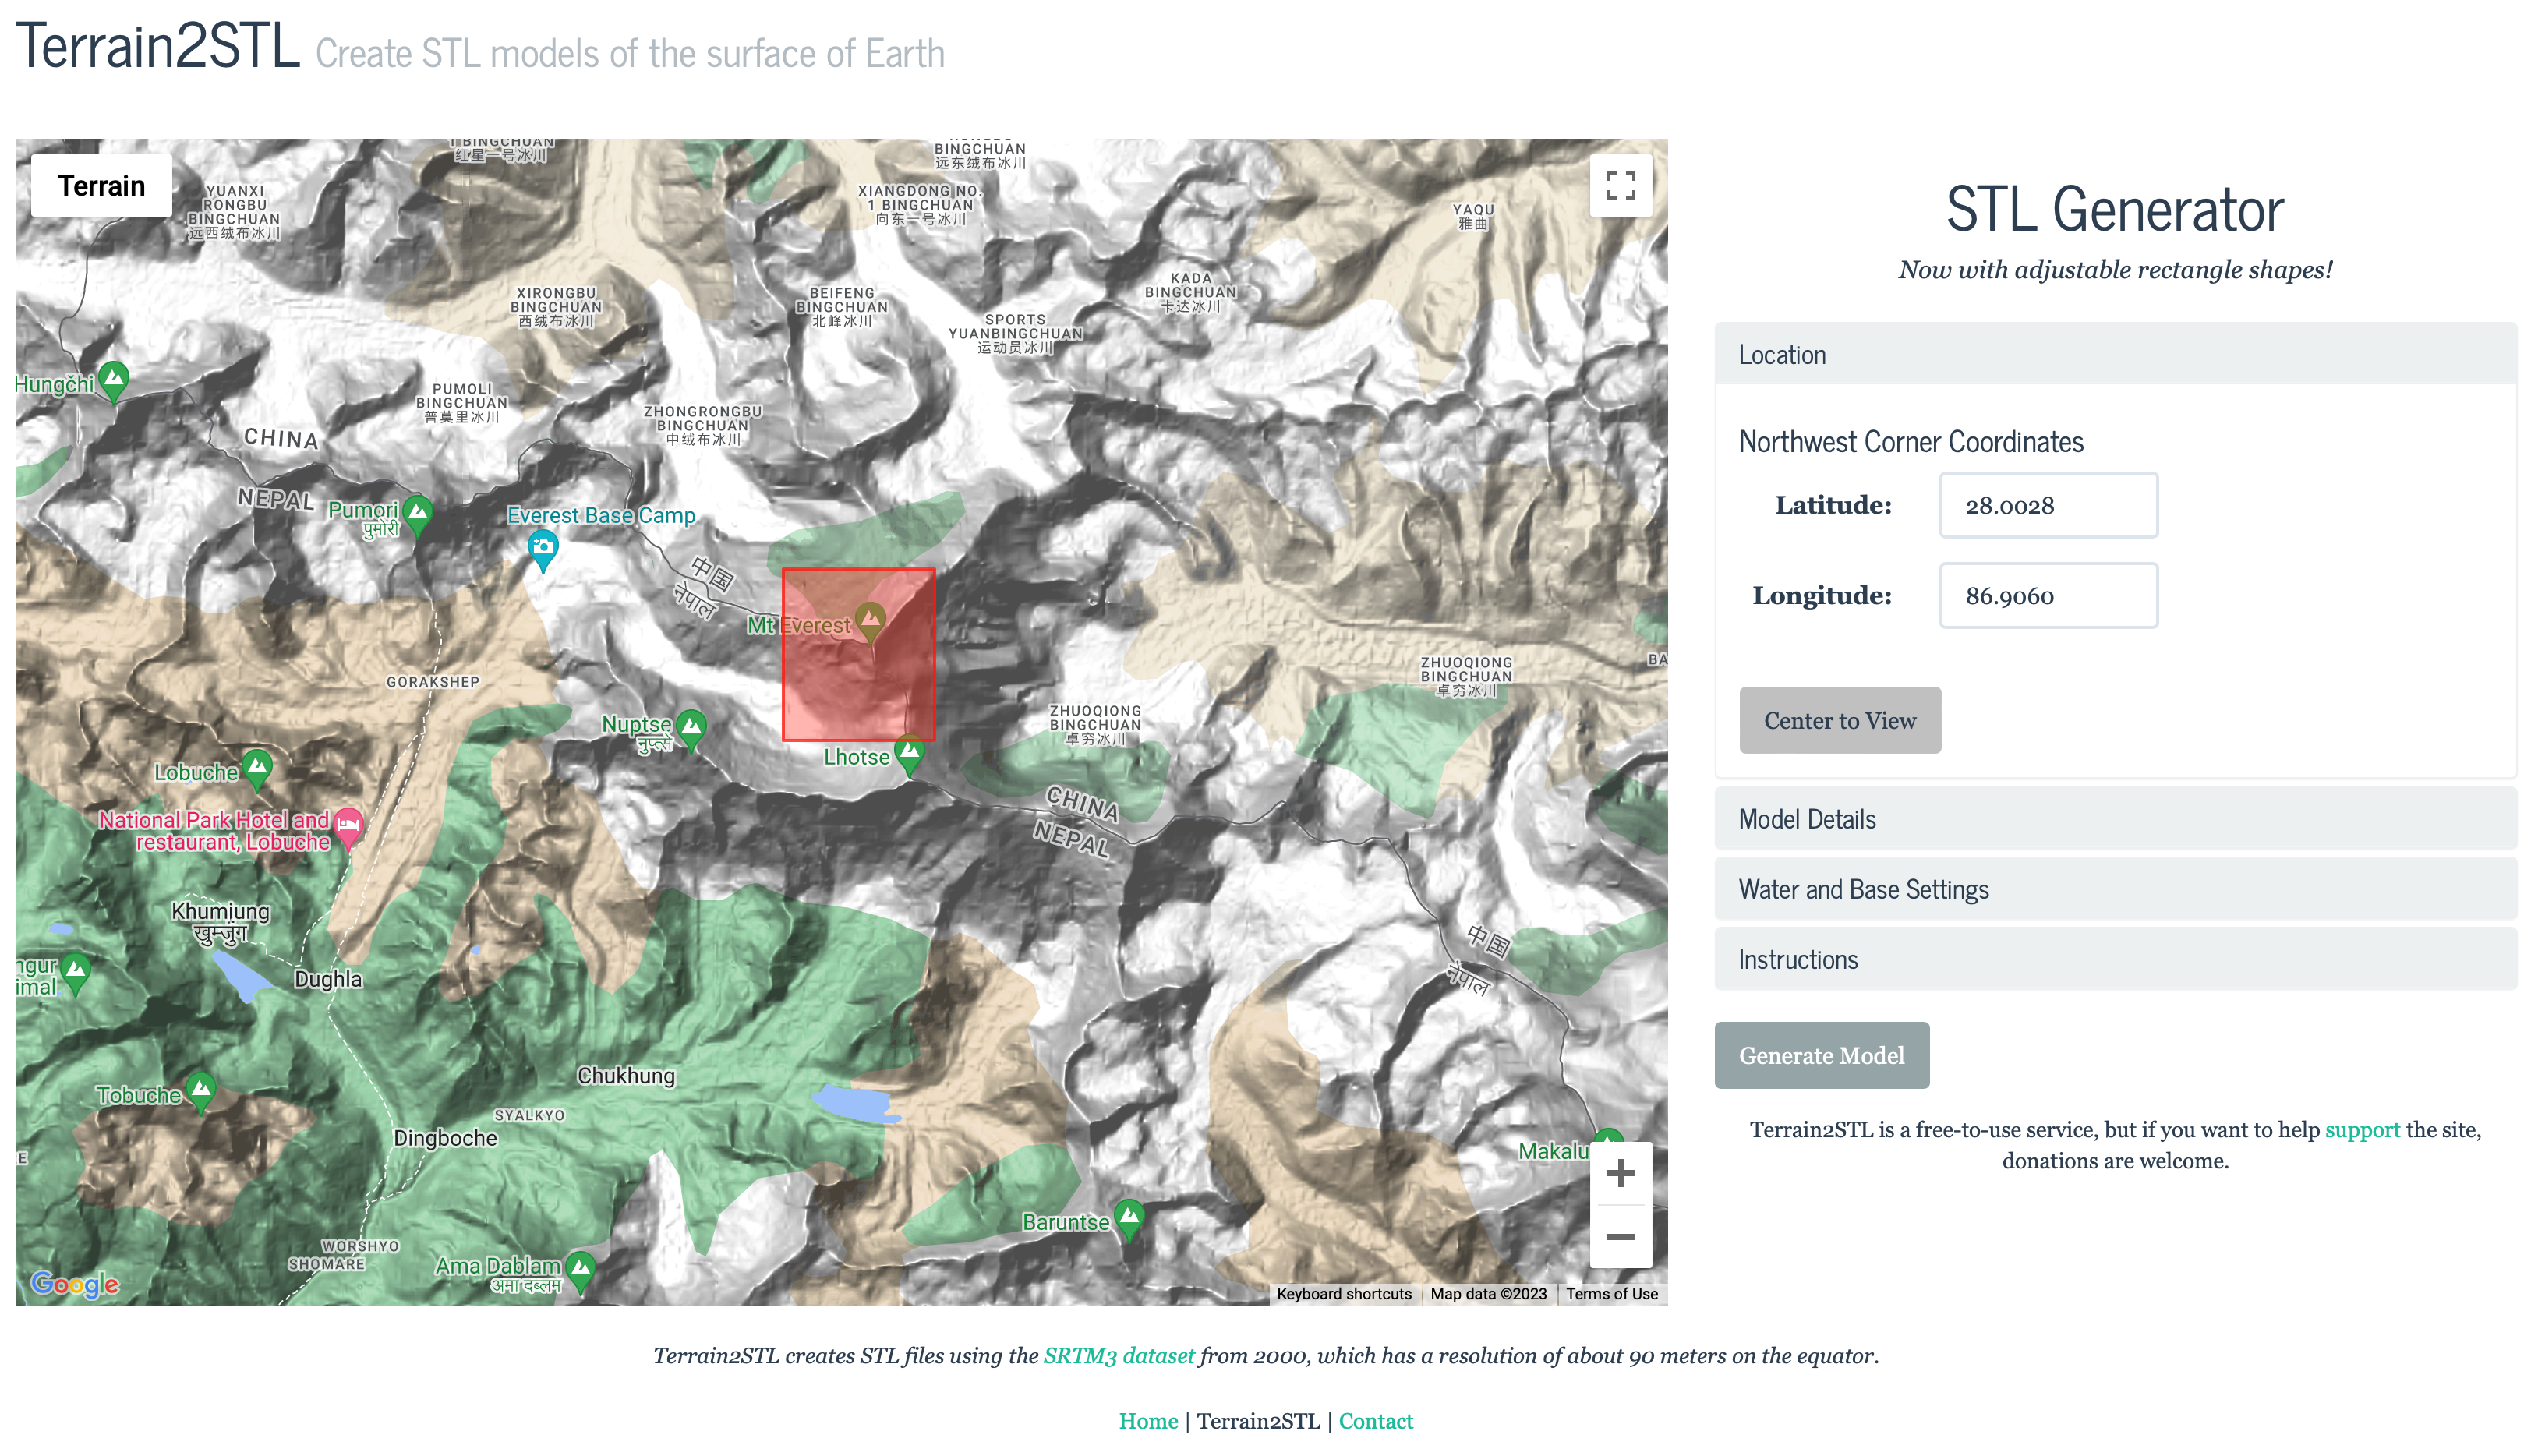Click the Map data ©2023 text
The image size is (2531, 1456).
[1487, 1293]
